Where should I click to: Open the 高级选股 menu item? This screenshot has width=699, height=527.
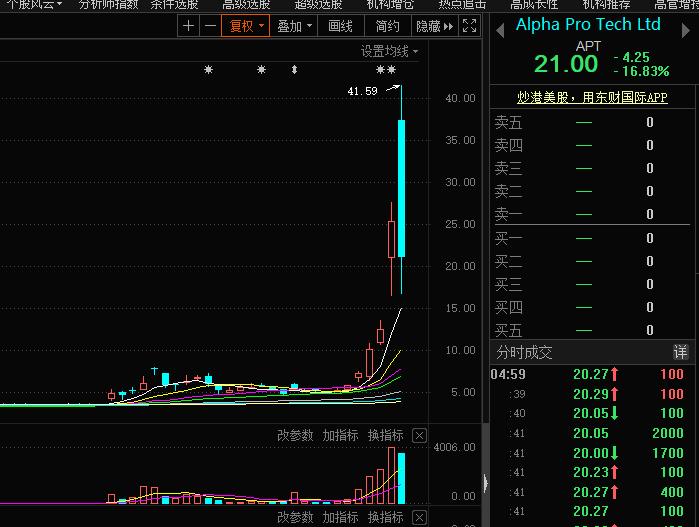(246, 4)
